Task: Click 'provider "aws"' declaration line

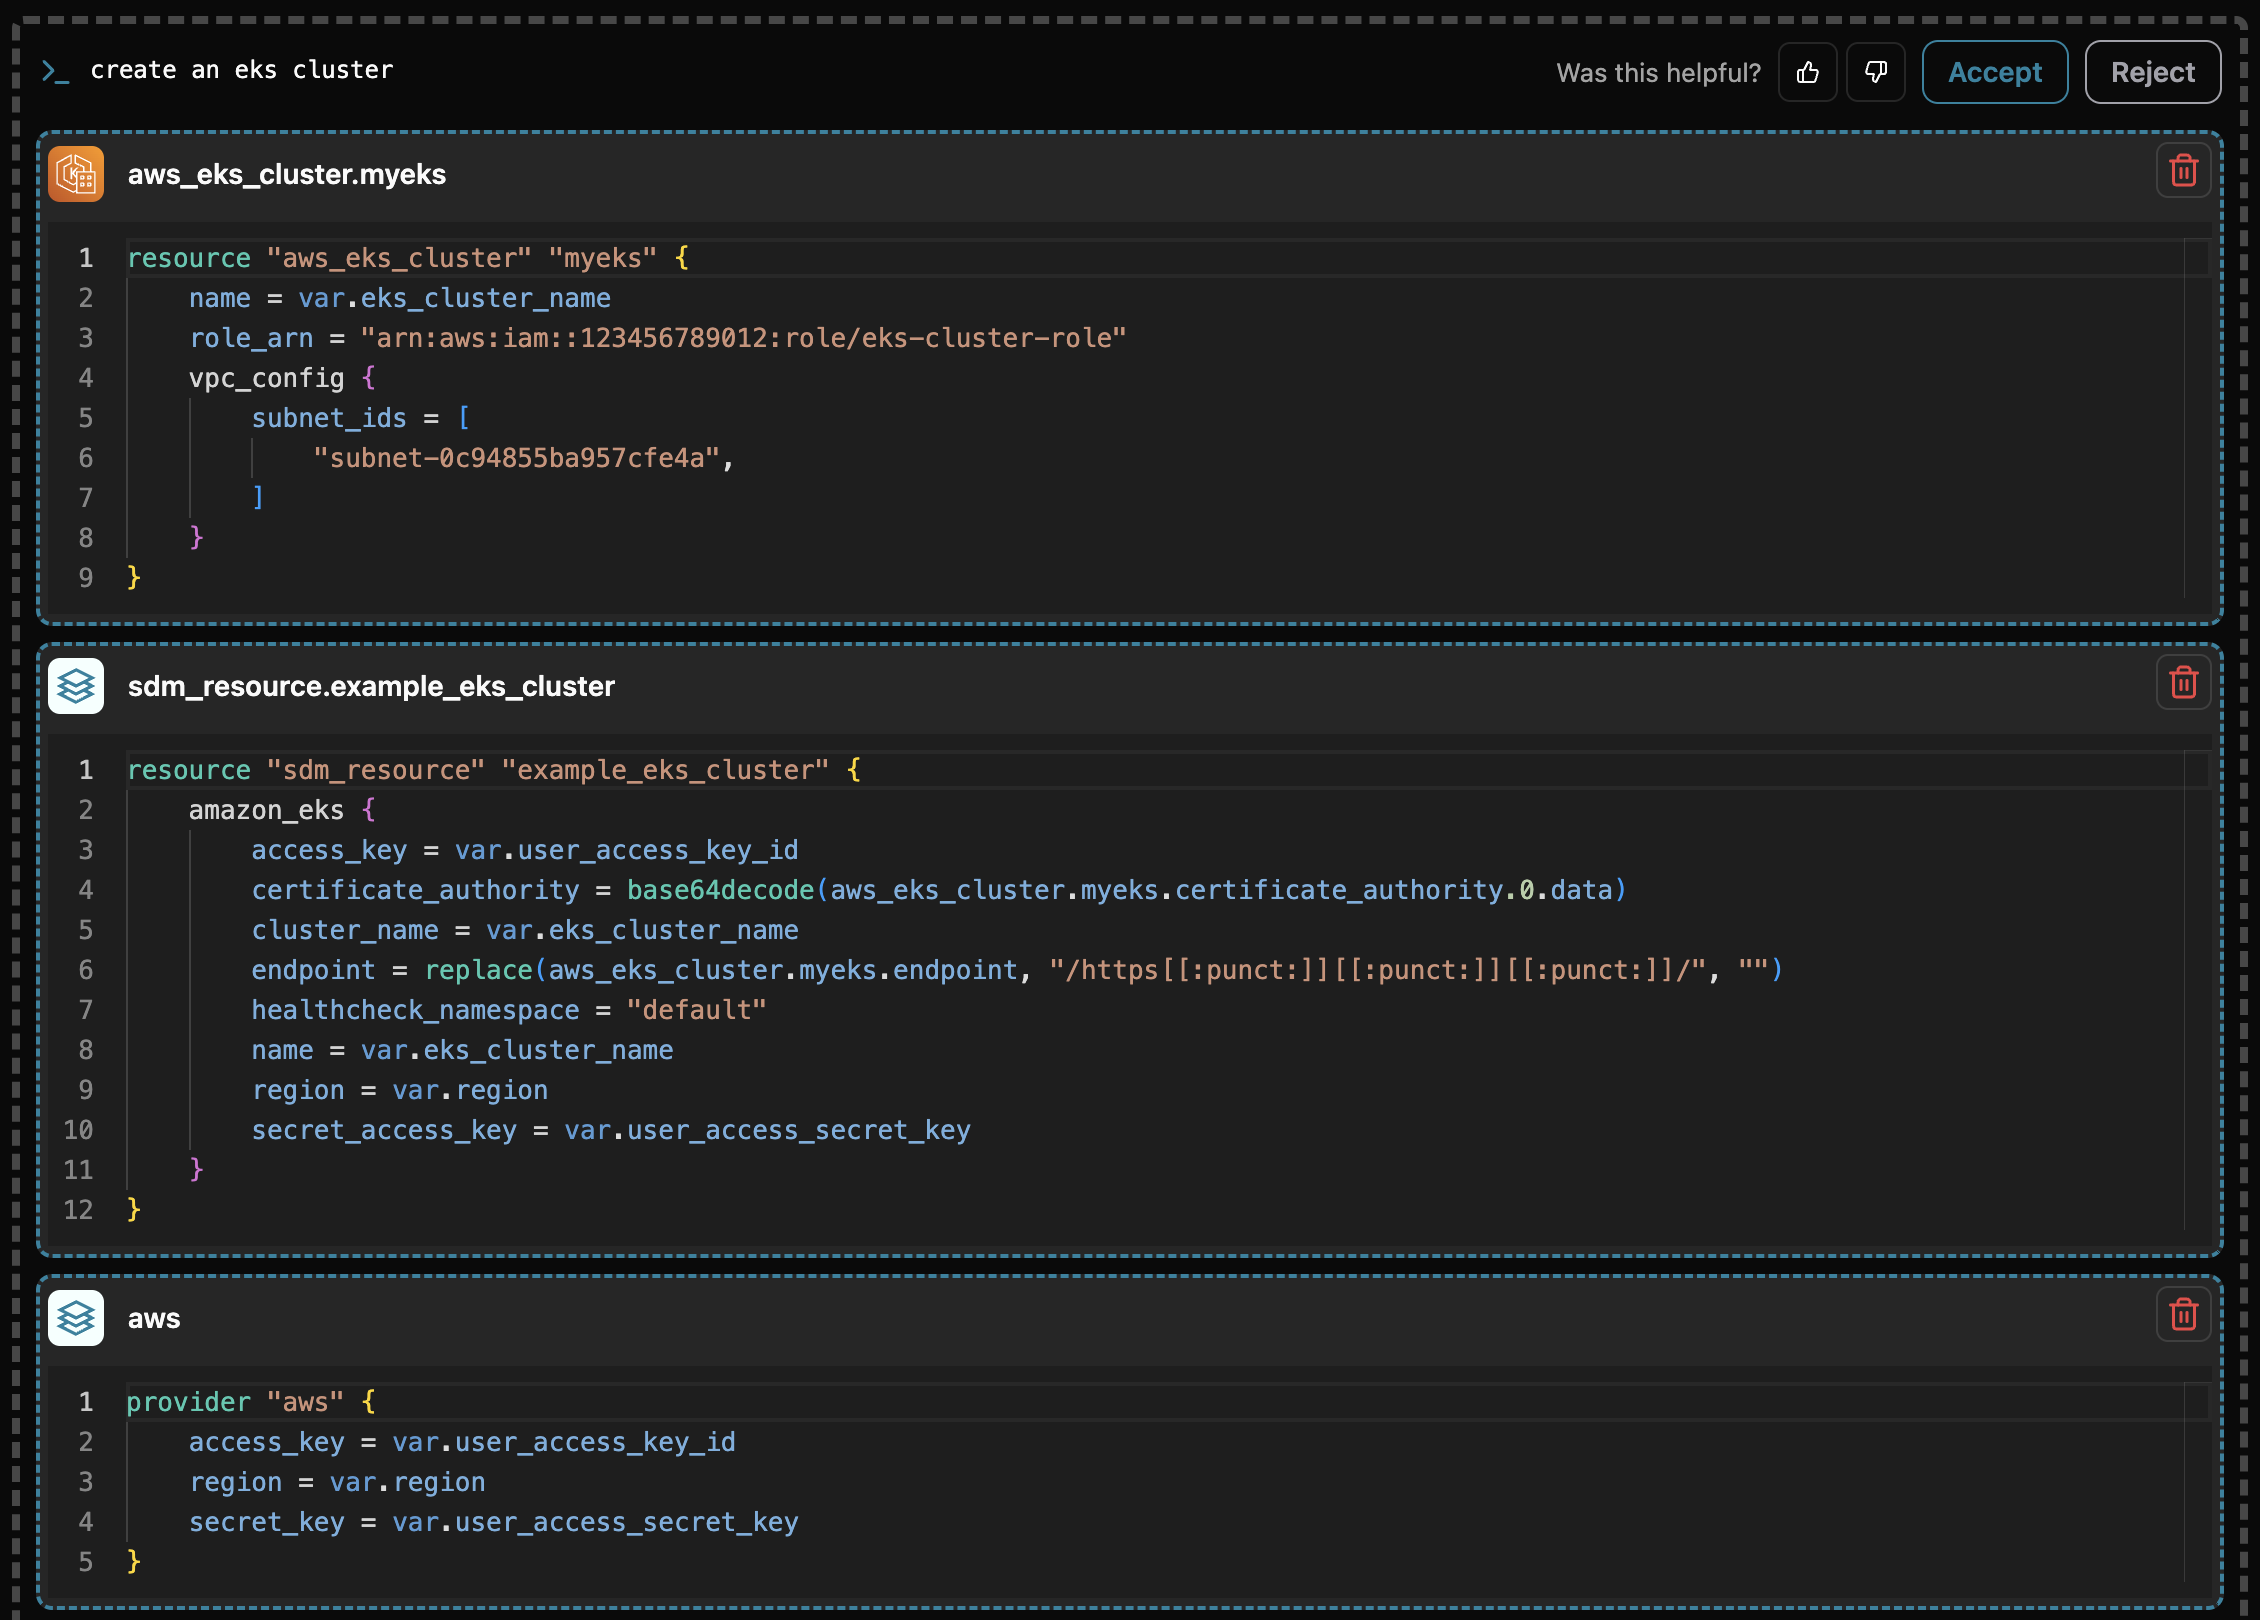Action: click(251, 1402)
